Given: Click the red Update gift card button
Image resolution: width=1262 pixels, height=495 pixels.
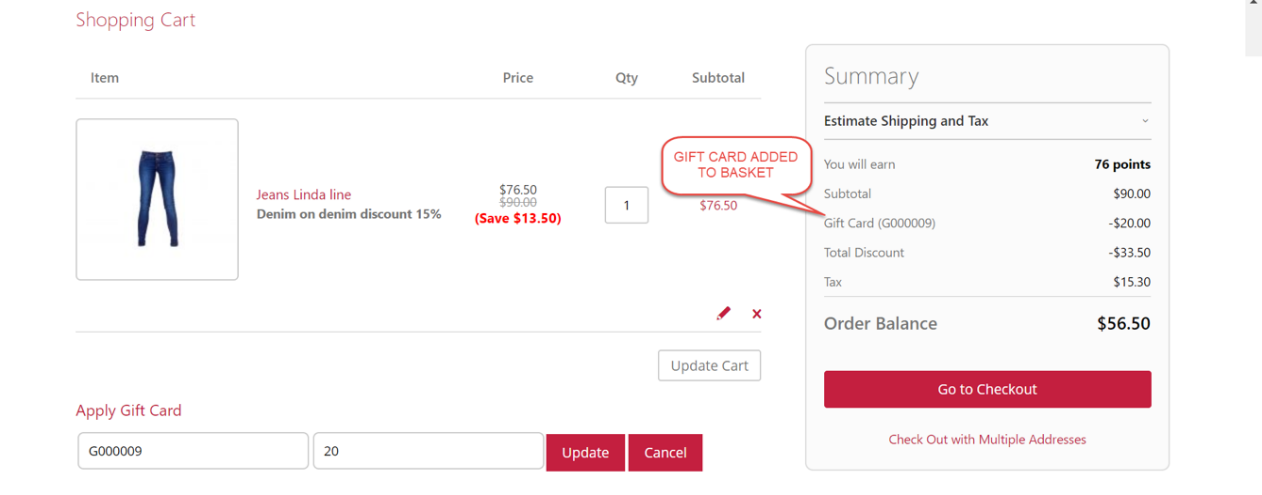Looking at the screenshot, I should [x=585, y=452].
